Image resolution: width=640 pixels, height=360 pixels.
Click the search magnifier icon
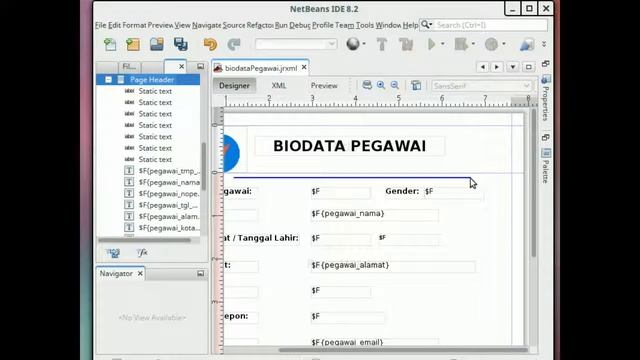[425, 24]
